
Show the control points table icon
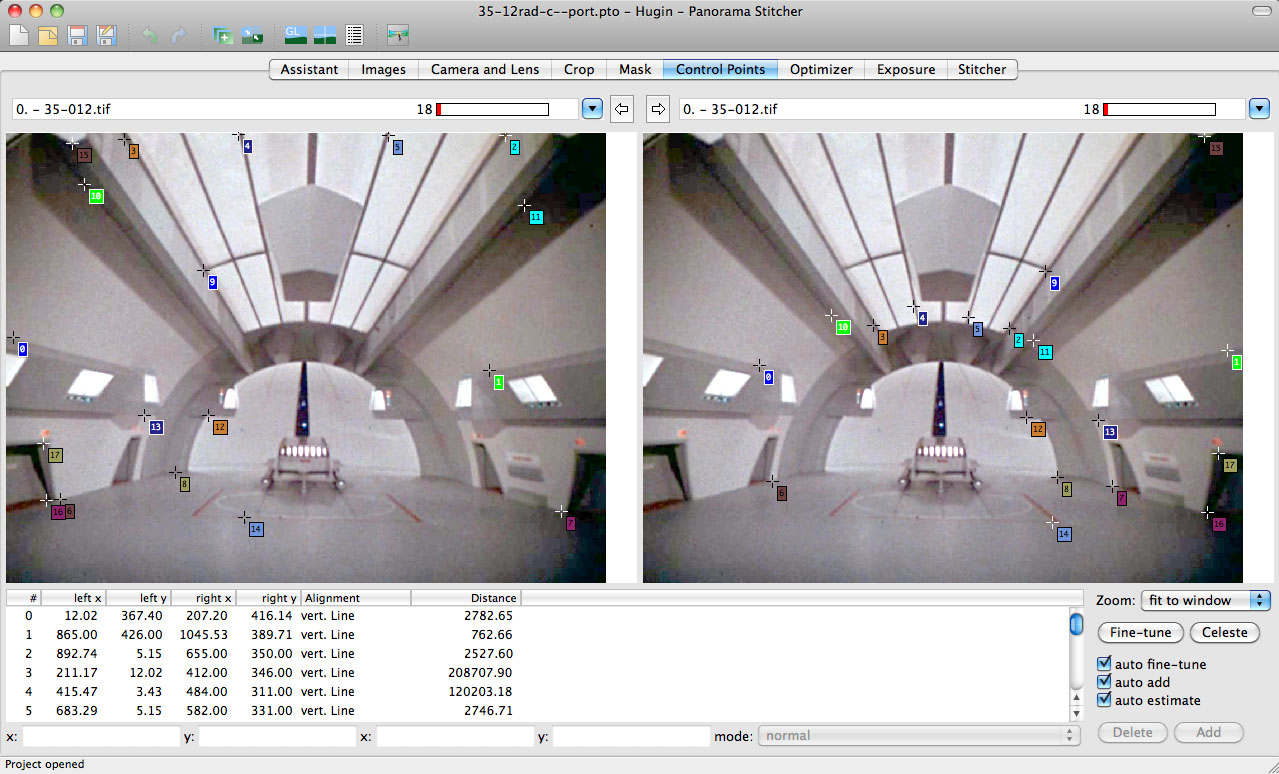coord(353,36)
